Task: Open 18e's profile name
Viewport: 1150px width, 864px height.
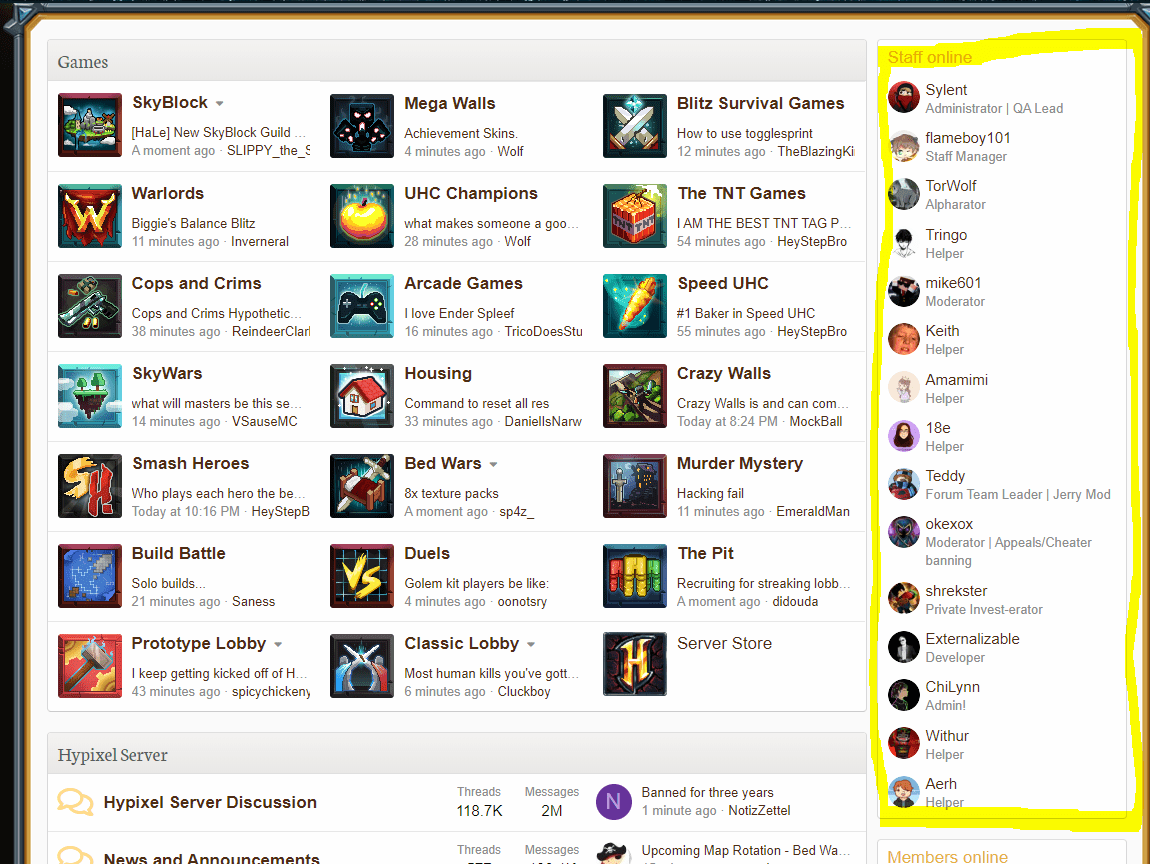Action: point(937,428)
